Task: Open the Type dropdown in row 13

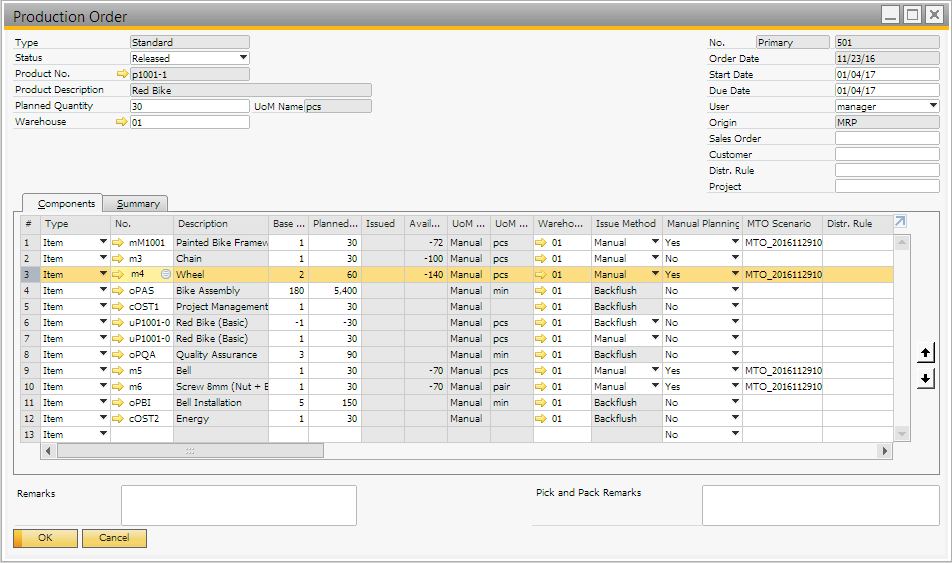Action: click(103, 435)
